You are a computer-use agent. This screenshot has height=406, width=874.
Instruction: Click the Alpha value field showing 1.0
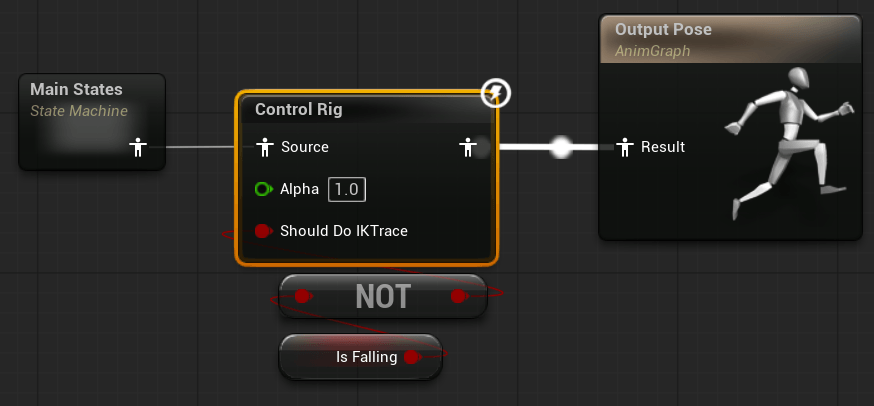345,189
